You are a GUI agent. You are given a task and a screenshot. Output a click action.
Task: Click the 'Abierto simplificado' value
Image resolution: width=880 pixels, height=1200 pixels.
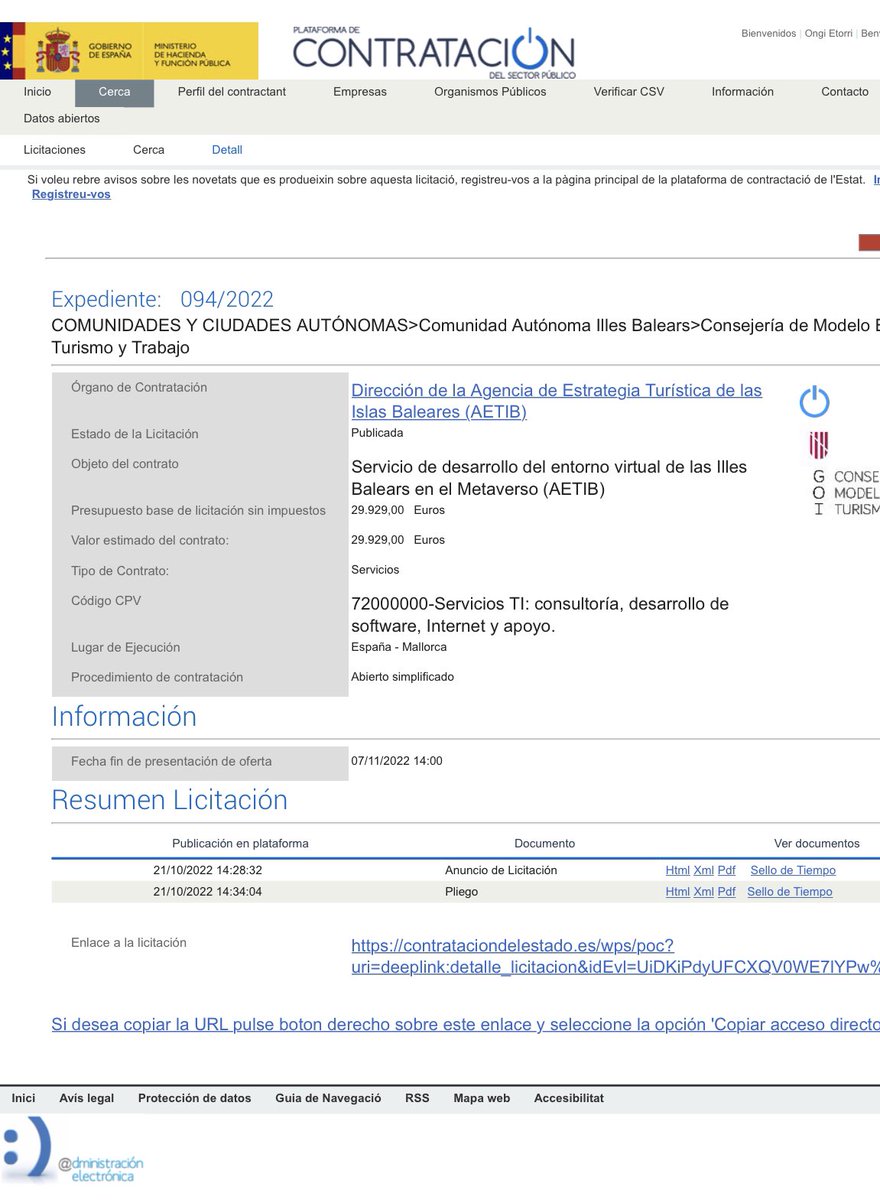(x=402, y=677)
